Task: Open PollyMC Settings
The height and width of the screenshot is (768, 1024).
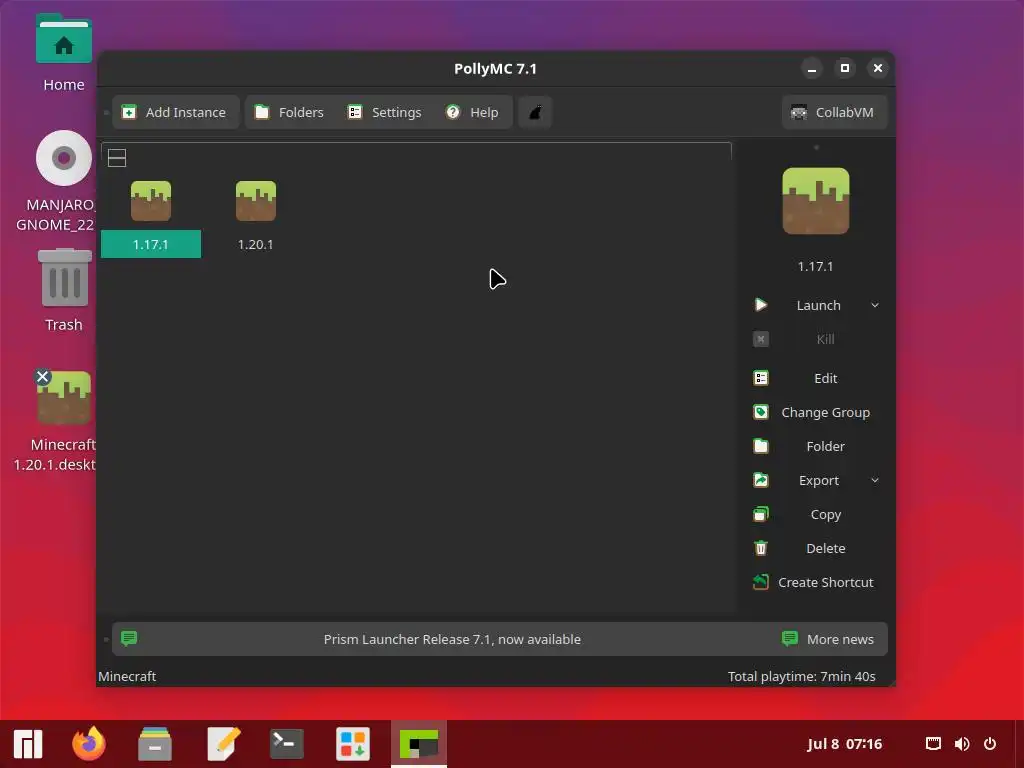Action: click(385, 112)
